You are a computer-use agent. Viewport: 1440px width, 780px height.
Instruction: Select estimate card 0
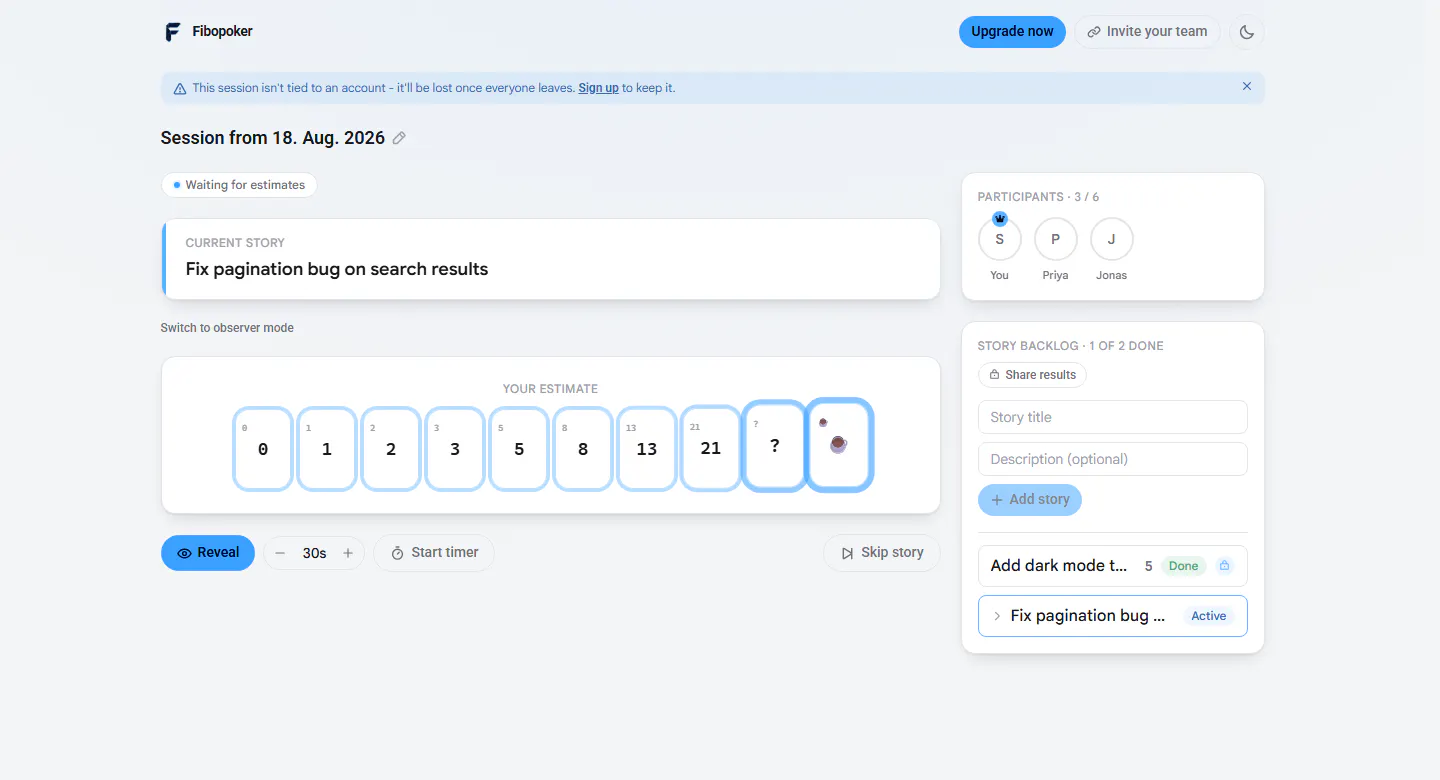tap(263, 449)
